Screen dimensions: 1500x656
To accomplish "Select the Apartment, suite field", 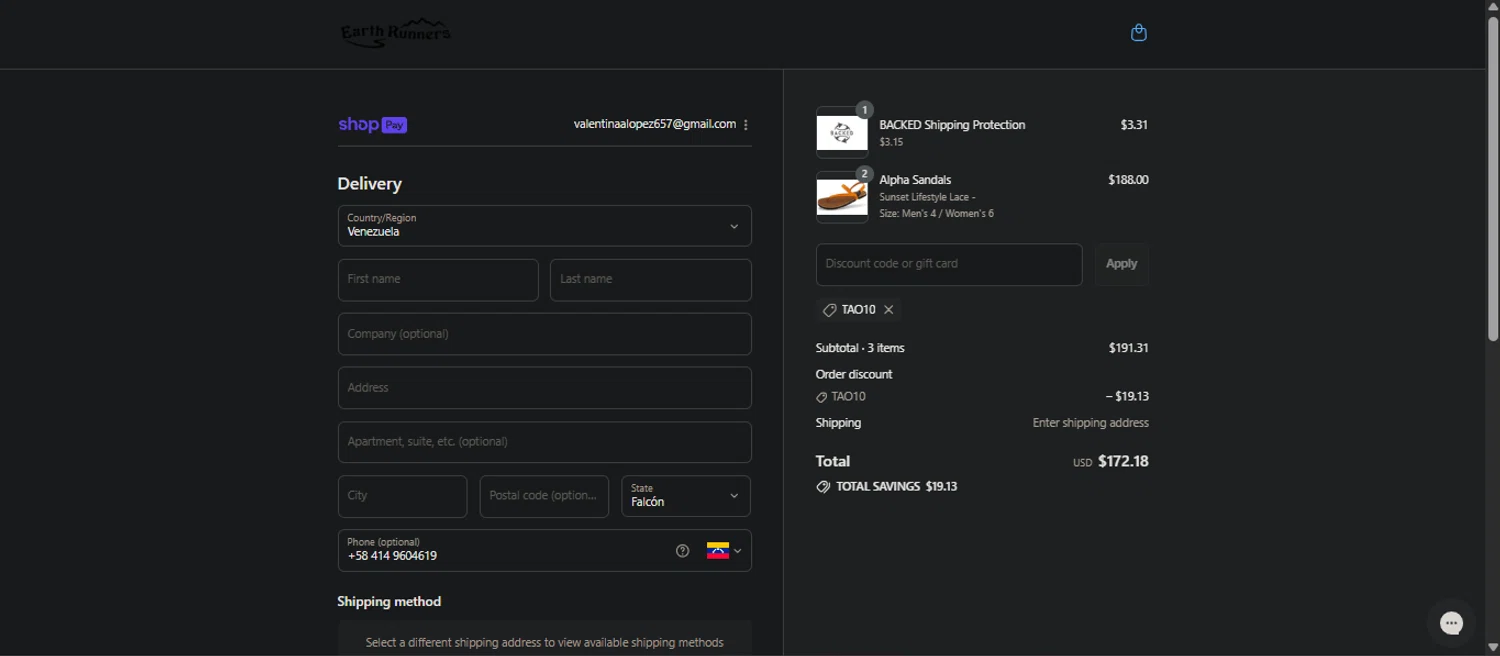I will tap(545, 442).
